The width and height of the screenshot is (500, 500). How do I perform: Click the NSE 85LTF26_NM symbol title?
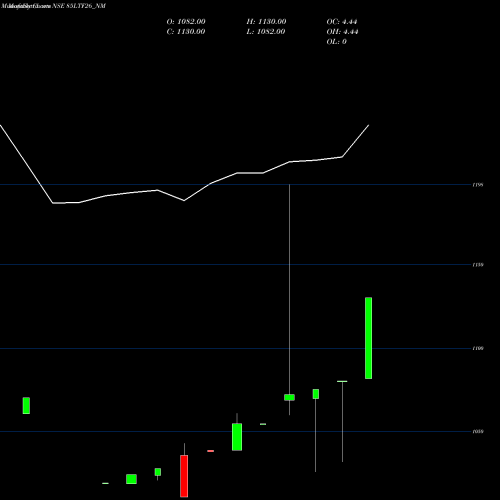click(x=79, y=6)
